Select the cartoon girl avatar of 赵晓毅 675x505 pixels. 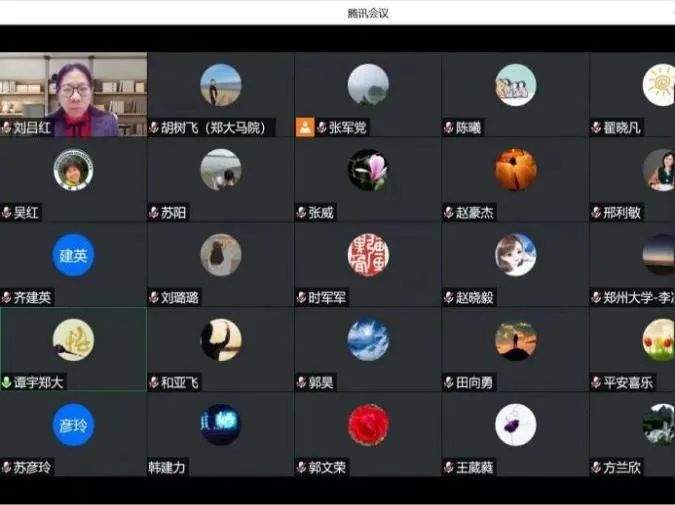pyautogui.click(x=516, y=255)
